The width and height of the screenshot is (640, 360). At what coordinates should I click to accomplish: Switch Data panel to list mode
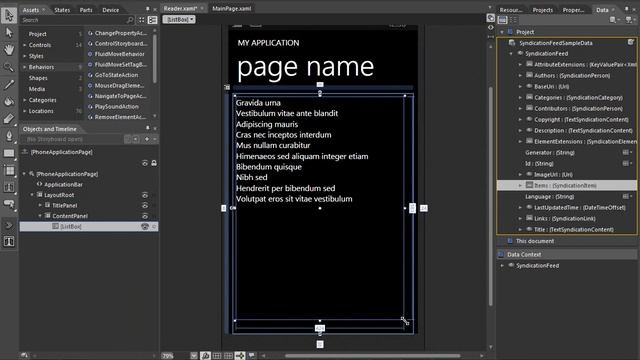pos(502,20)
